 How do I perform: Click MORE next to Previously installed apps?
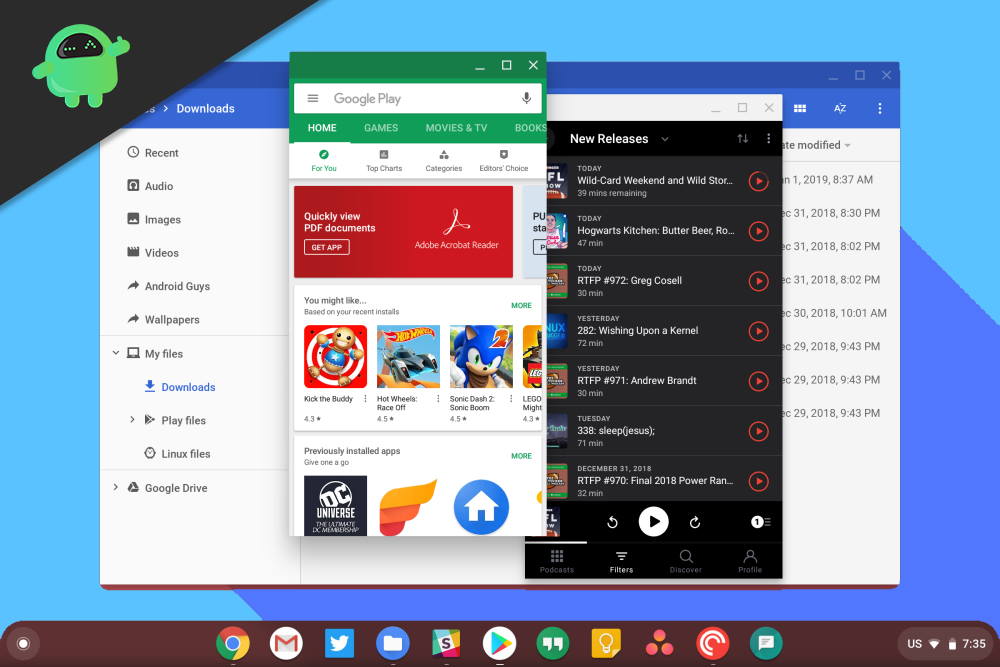[521, 456]
